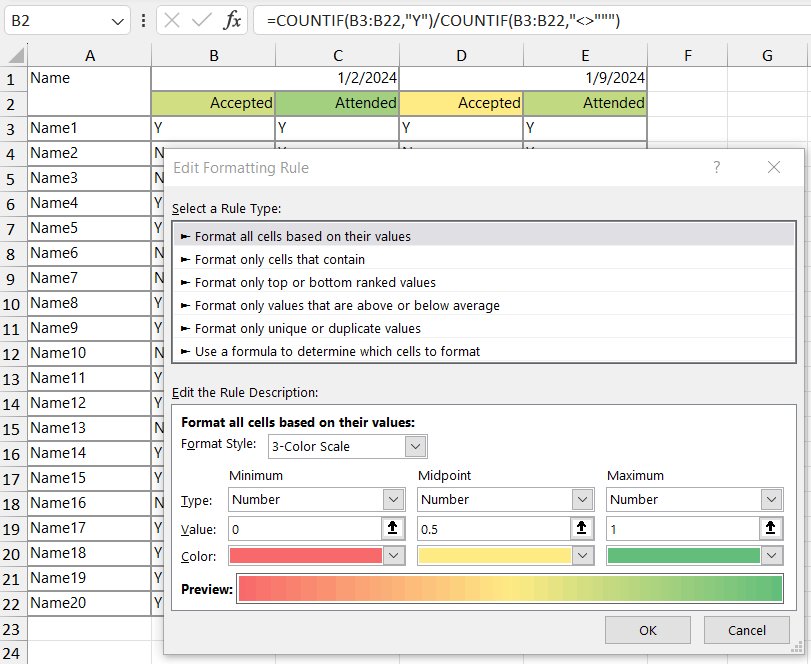Click the formula bar Enter checkmark icon
Screen dimensions: 811x664
(201, 21)
